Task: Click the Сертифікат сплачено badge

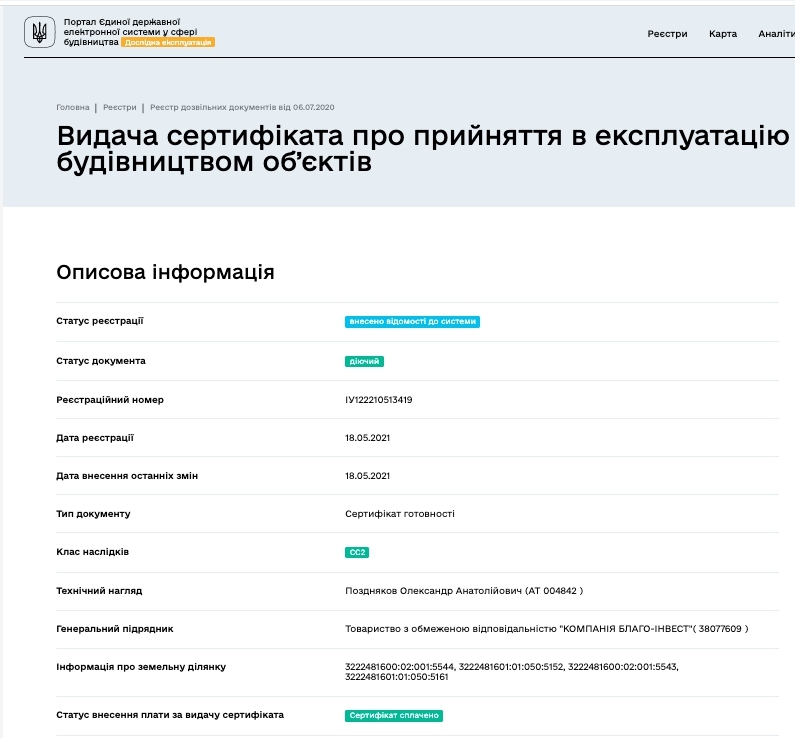Action: [393, 716]
